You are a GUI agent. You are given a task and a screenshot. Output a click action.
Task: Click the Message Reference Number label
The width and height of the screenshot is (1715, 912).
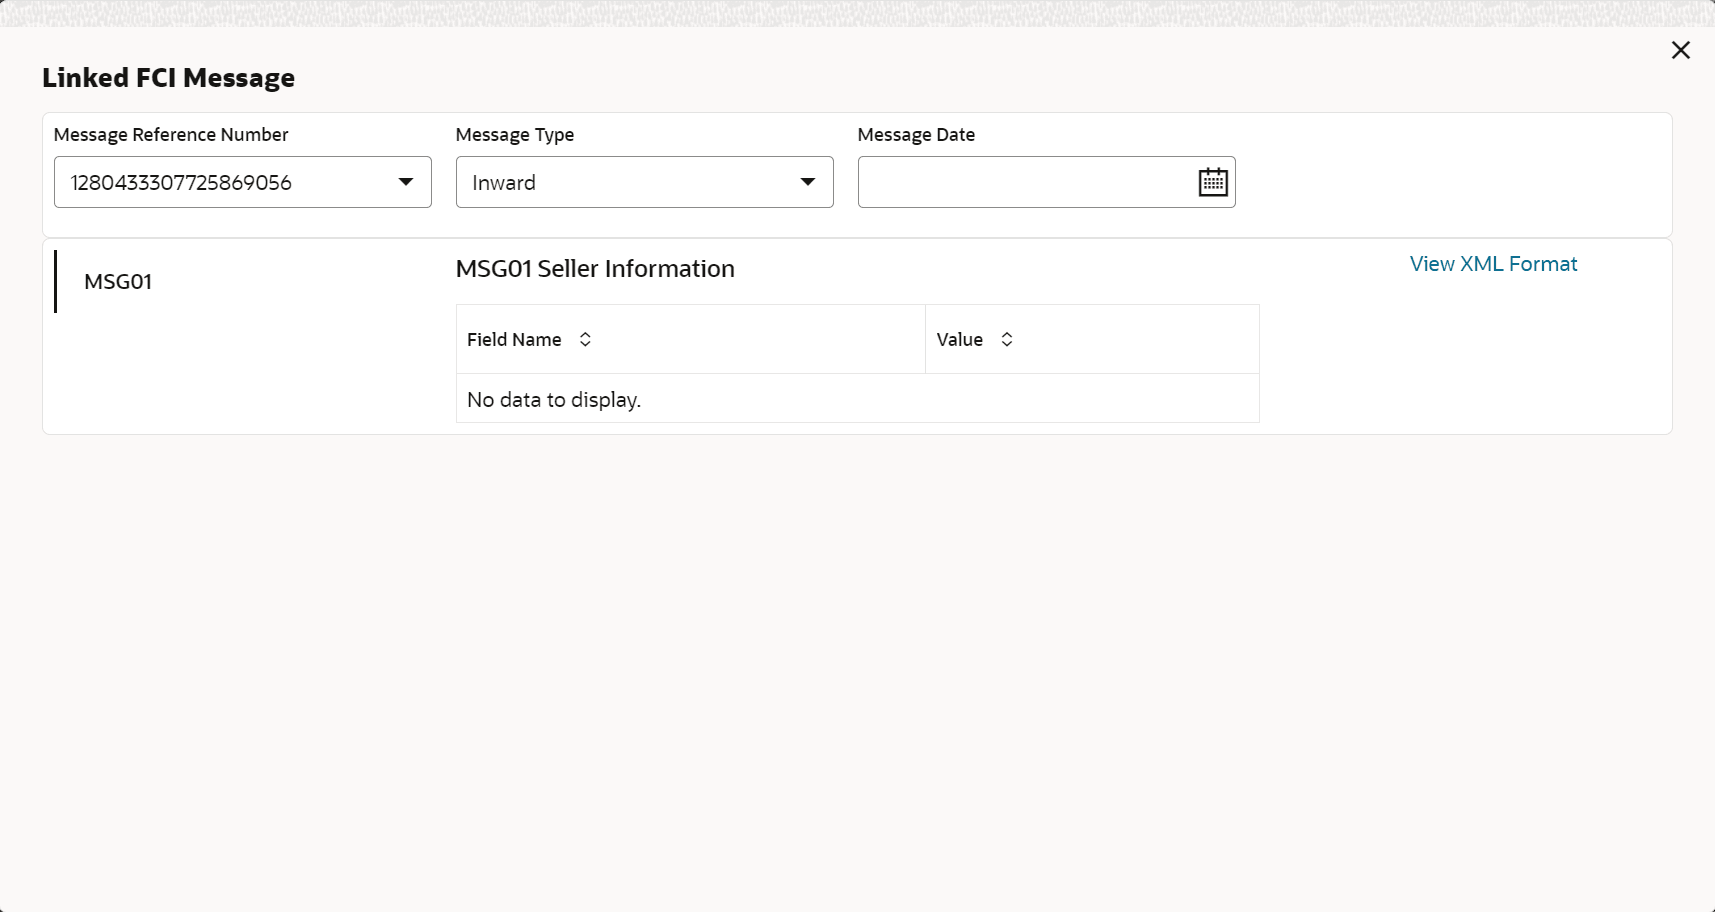171,135
